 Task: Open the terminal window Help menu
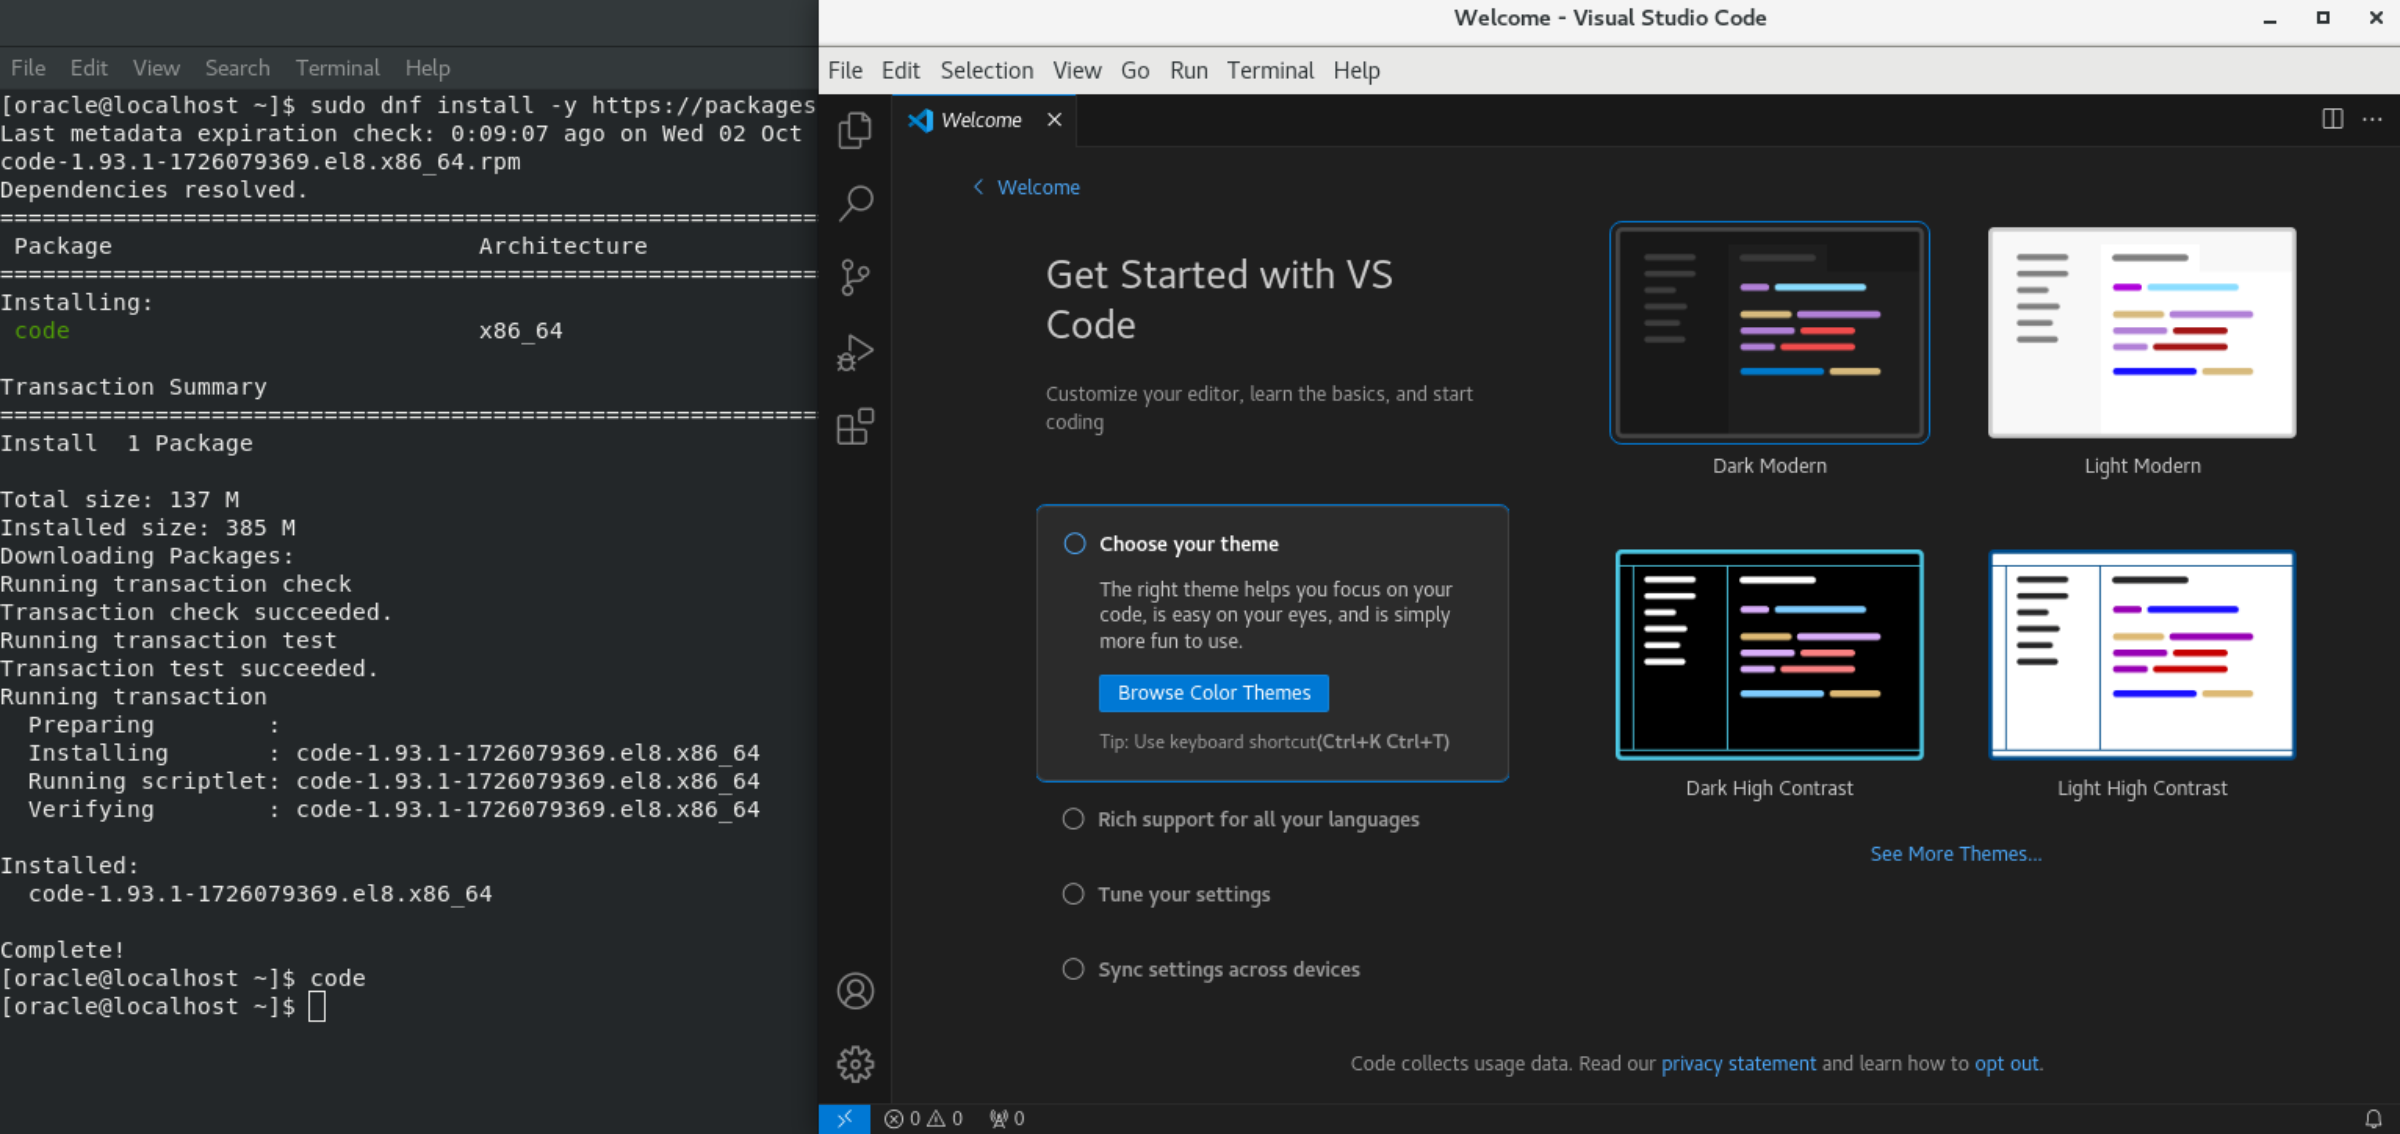click(427, 68)
